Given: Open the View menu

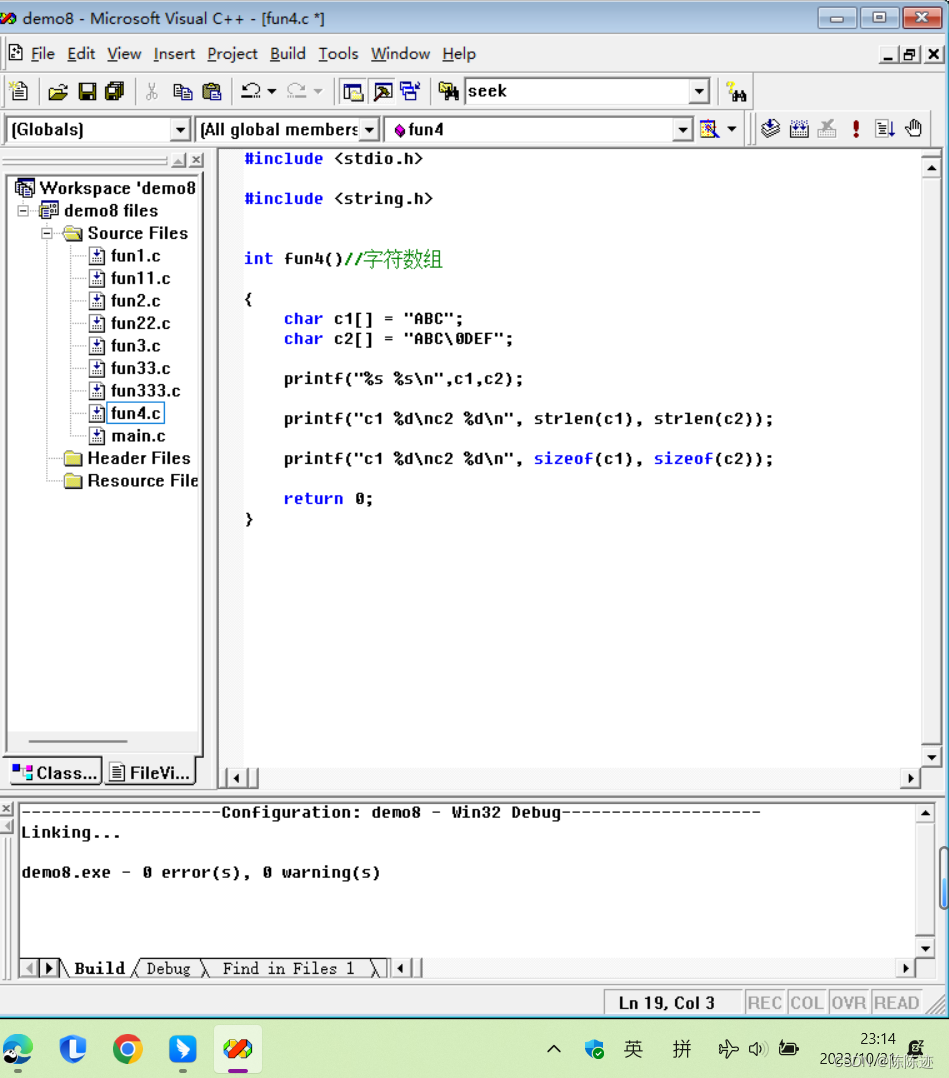Looking at the screenshot, I should (124, 54).
